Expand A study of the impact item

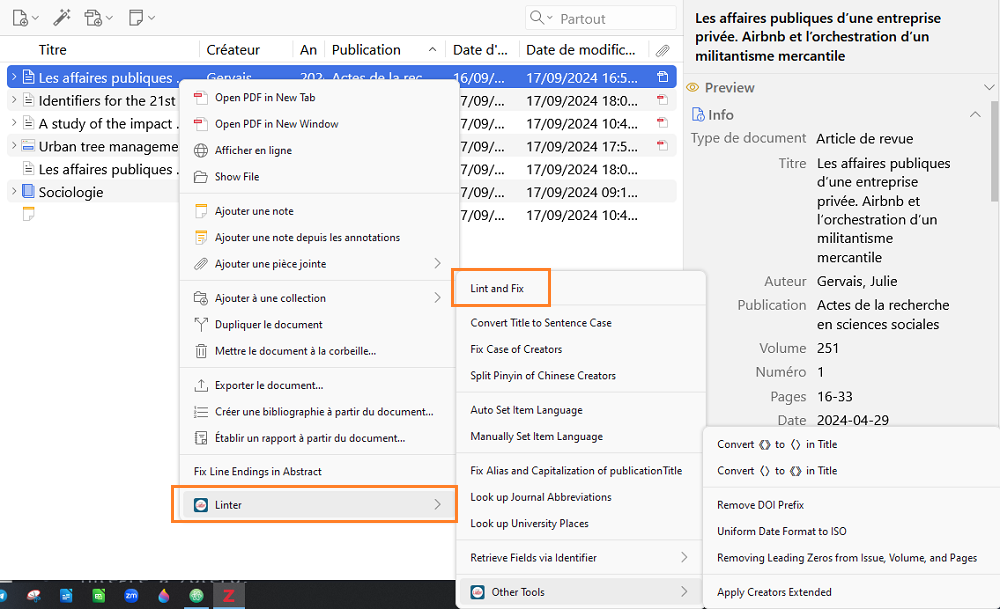pos(13,123)
